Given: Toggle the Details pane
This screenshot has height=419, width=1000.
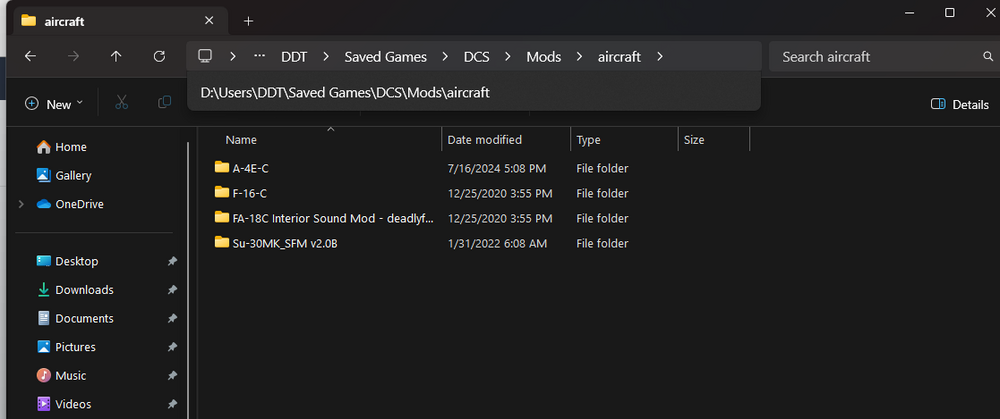Looking at the screenshot, I should tap(960, 104).
